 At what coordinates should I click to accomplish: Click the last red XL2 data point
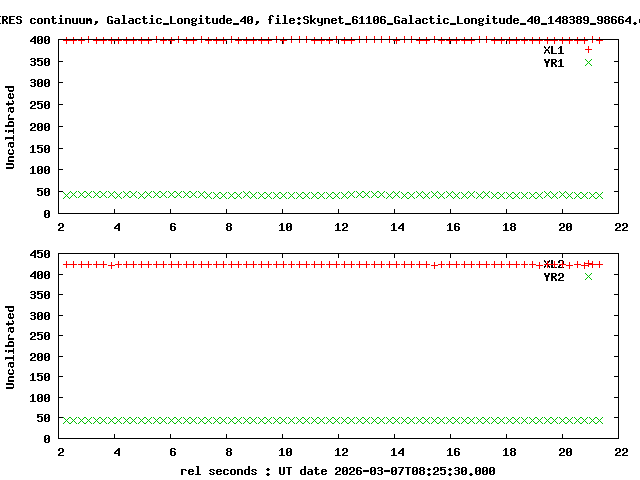pos(599,264)
